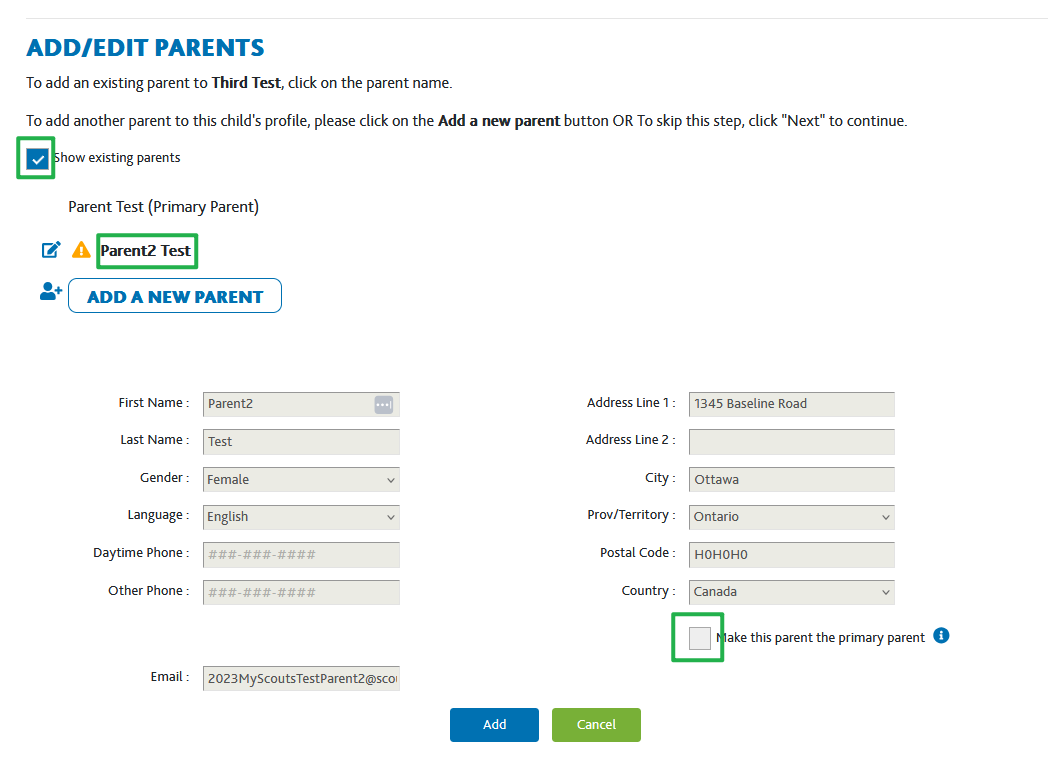The width and height of the screenshot is (1048, 773).
Task: Click into the Email field
Action: point(301,678)
